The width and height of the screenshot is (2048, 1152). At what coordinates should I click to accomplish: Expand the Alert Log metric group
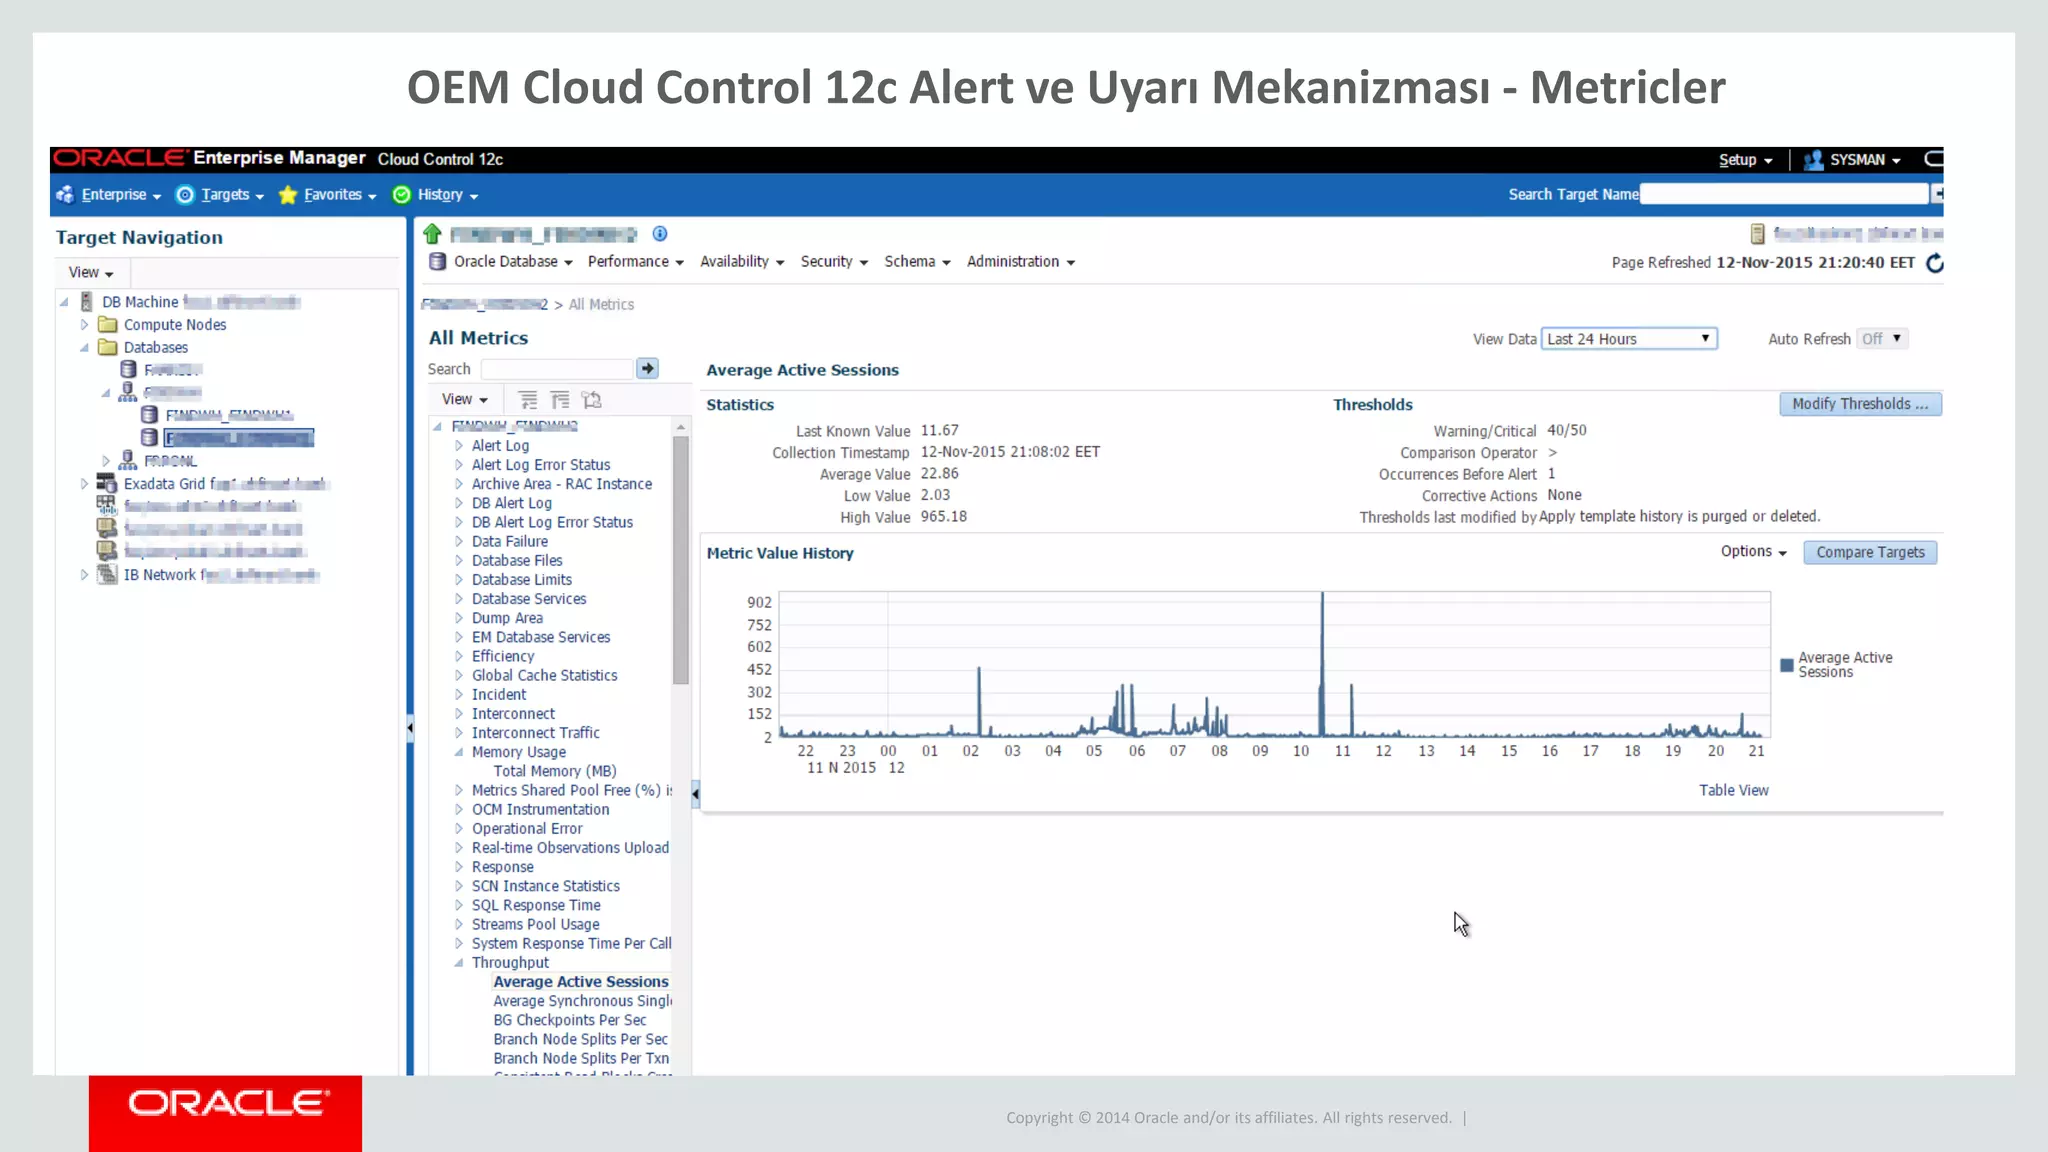(459, 446)
